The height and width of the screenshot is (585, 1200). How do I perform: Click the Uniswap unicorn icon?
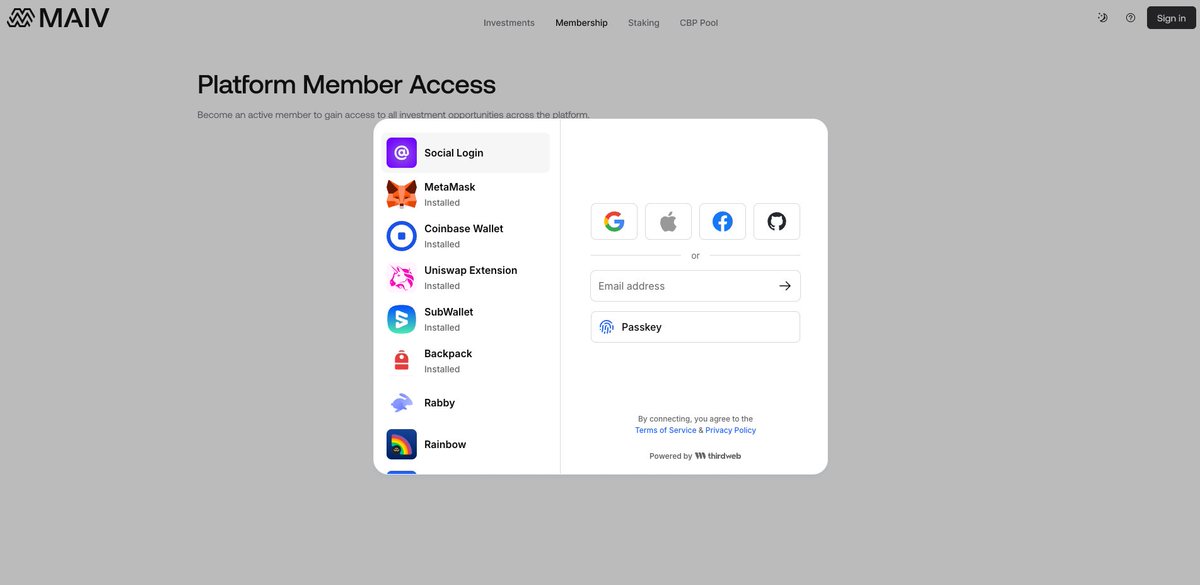401,277
